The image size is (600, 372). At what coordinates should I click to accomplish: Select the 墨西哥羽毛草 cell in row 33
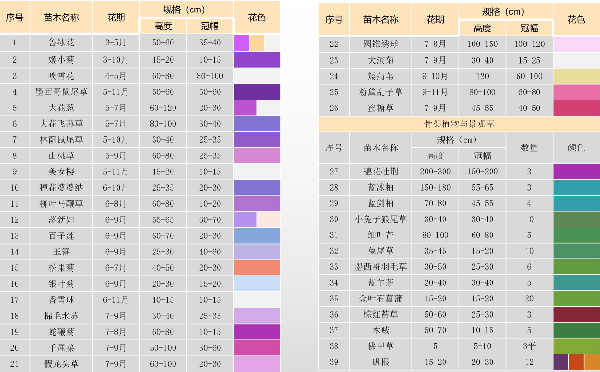tap(380, 266)
